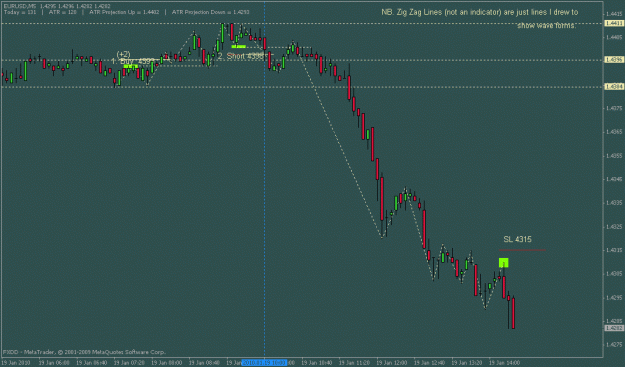This screenshot has width=625, height=367.
Task: Select the large green square marker near SL 4315
Action: [x=503, y=263]
